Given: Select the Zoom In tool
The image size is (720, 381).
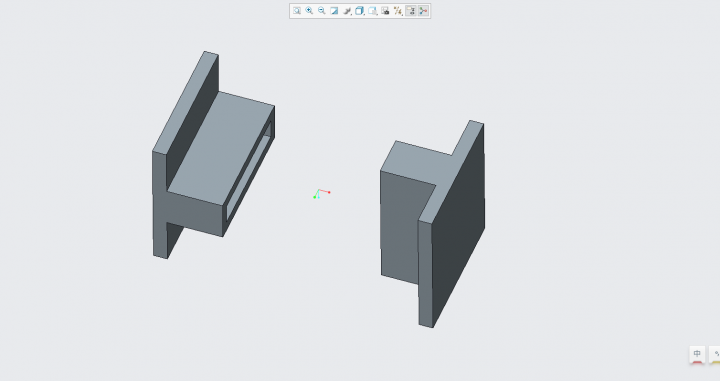Looking at the screenshot, I should click(309, 11).
